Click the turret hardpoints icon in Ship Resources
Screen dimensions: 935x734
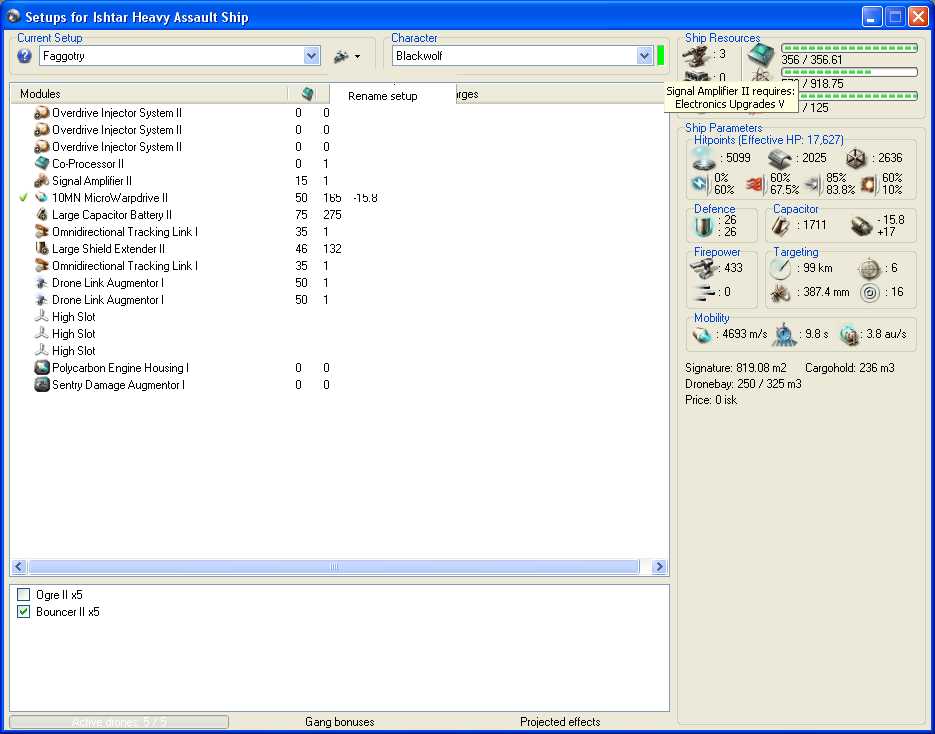tap(696, 56)
